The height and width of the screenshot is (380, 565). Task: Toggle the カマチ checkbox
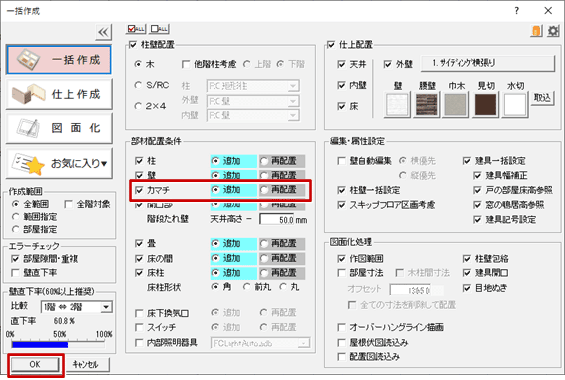139,190
